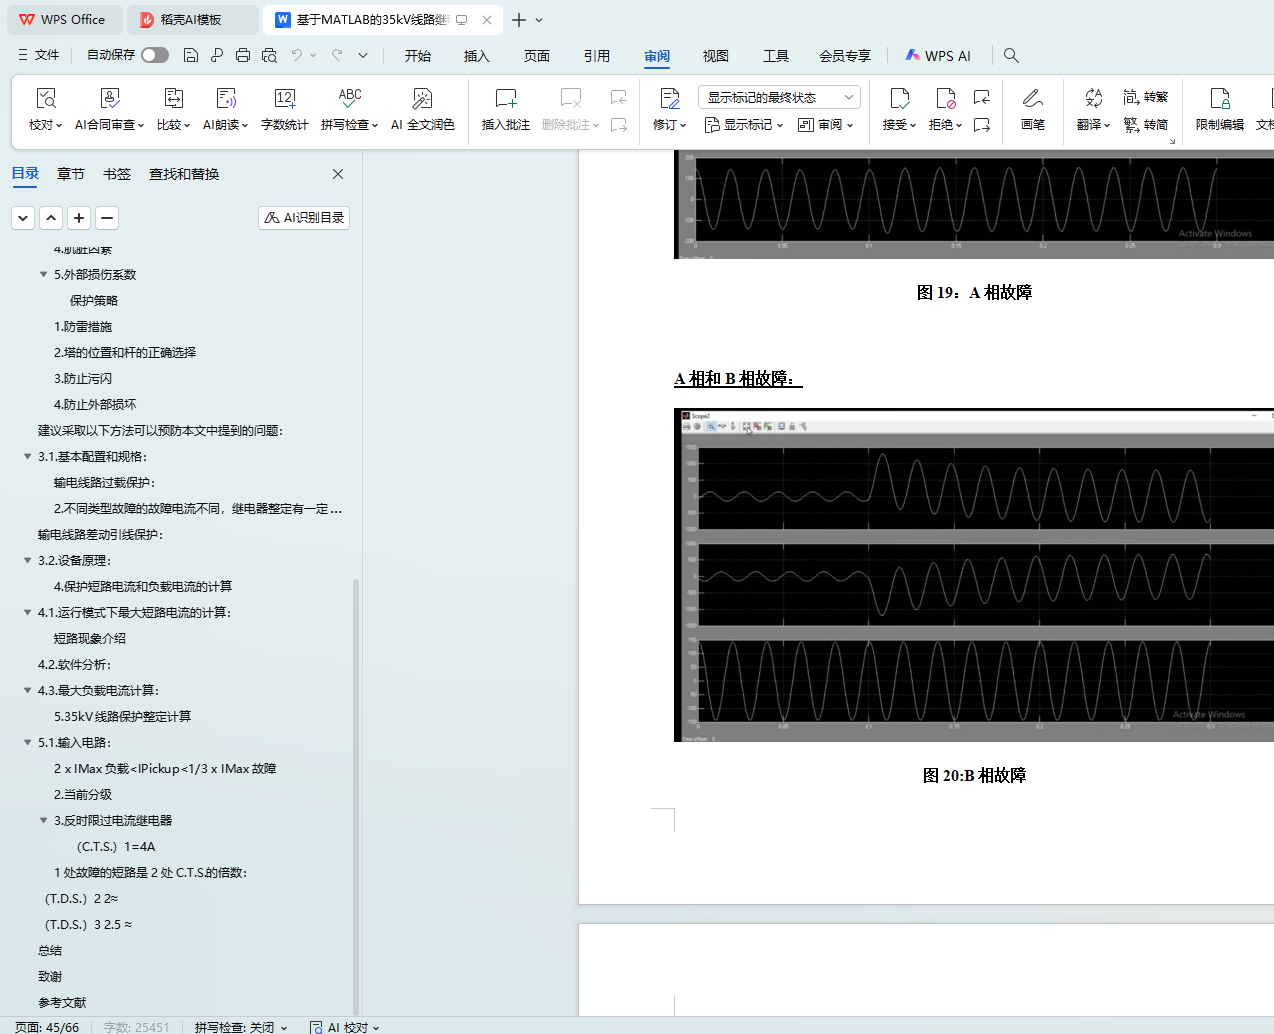Click the AI识别目录 button
The width and height of the screenshot is (1274, 1034).
coord(304,218)
